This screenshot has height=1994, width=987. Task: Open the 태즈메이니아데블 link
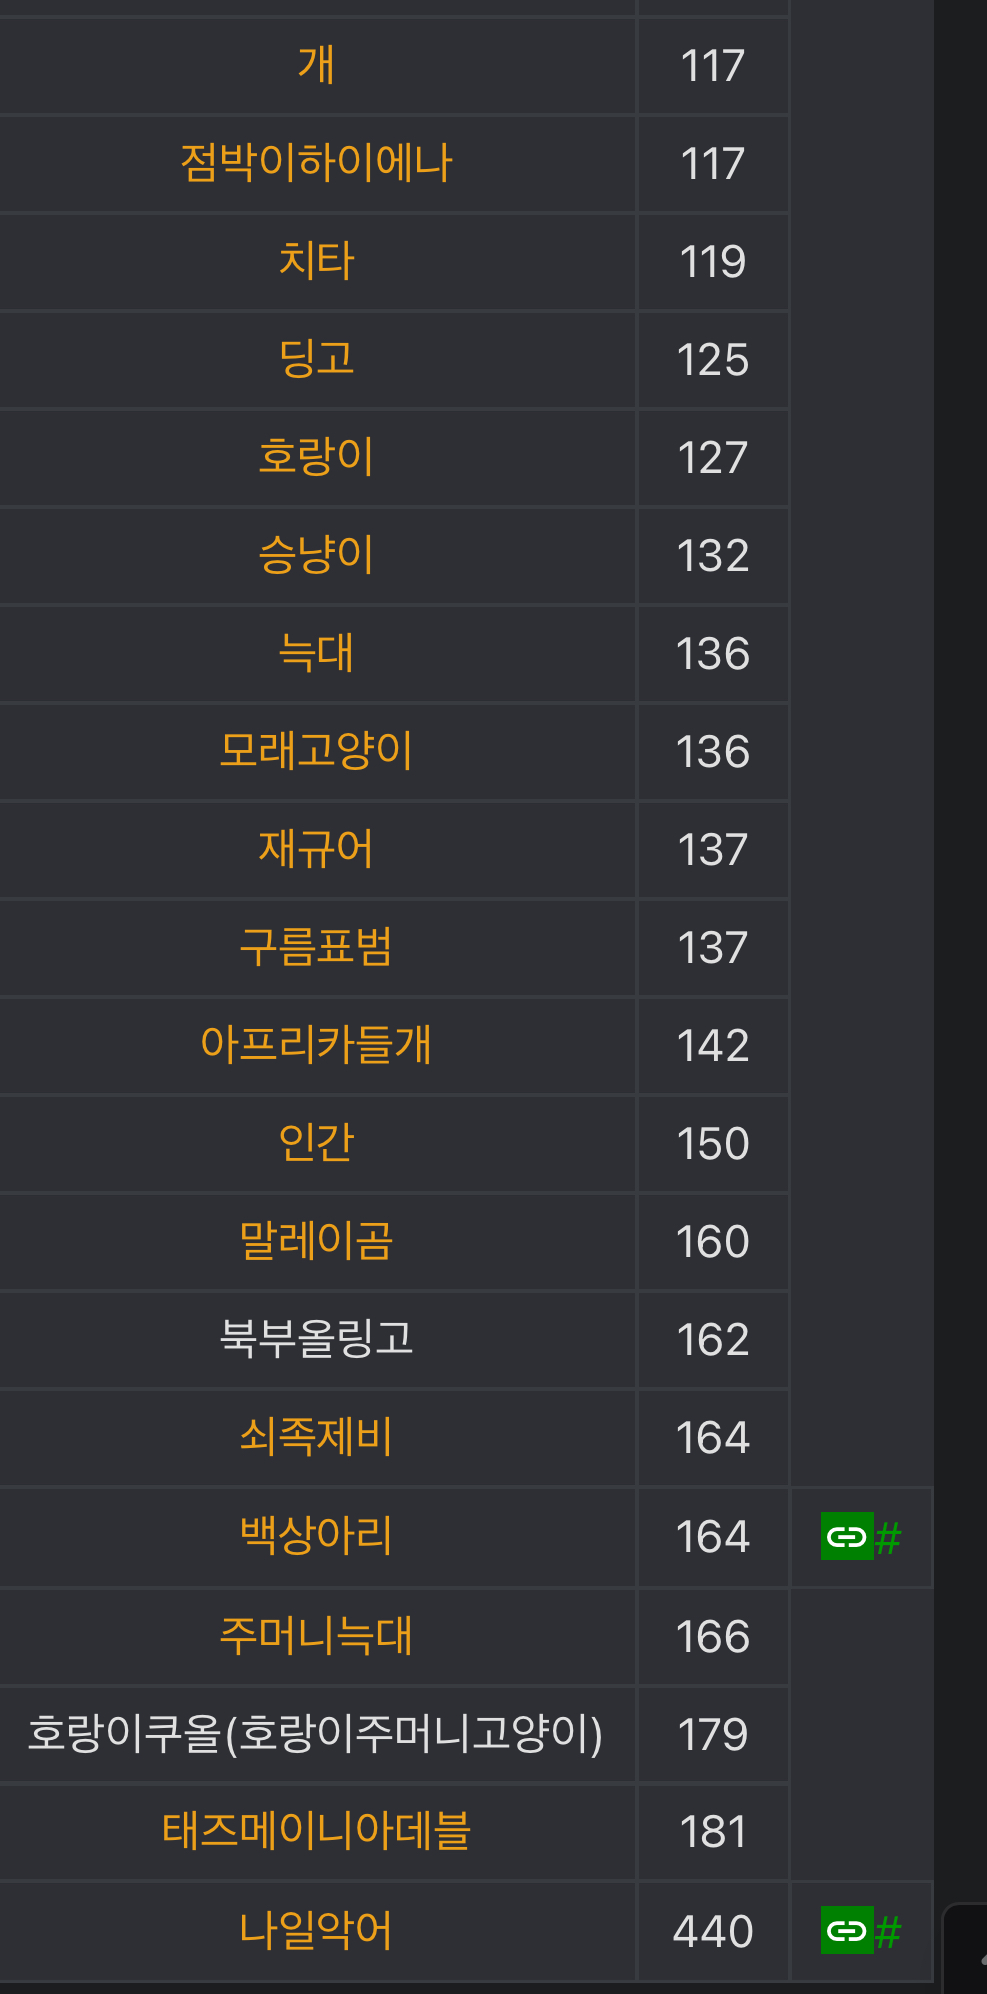(x=316, y=1831)
